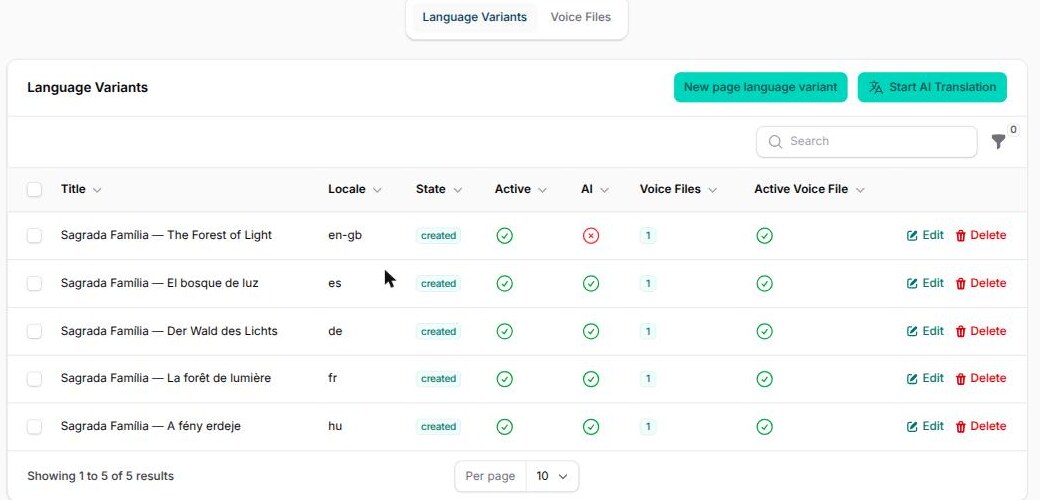Delete the en-gb Forest of Light variant

pyautogui.click(x=980, y=235)
